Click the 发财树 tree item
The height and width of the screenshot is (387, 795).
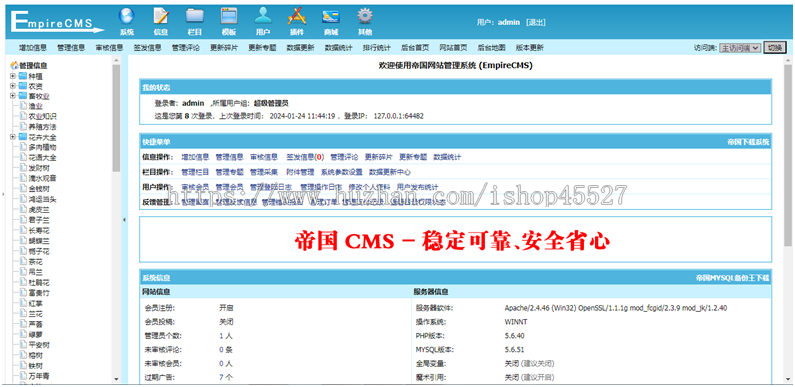[x=39, y=168]
